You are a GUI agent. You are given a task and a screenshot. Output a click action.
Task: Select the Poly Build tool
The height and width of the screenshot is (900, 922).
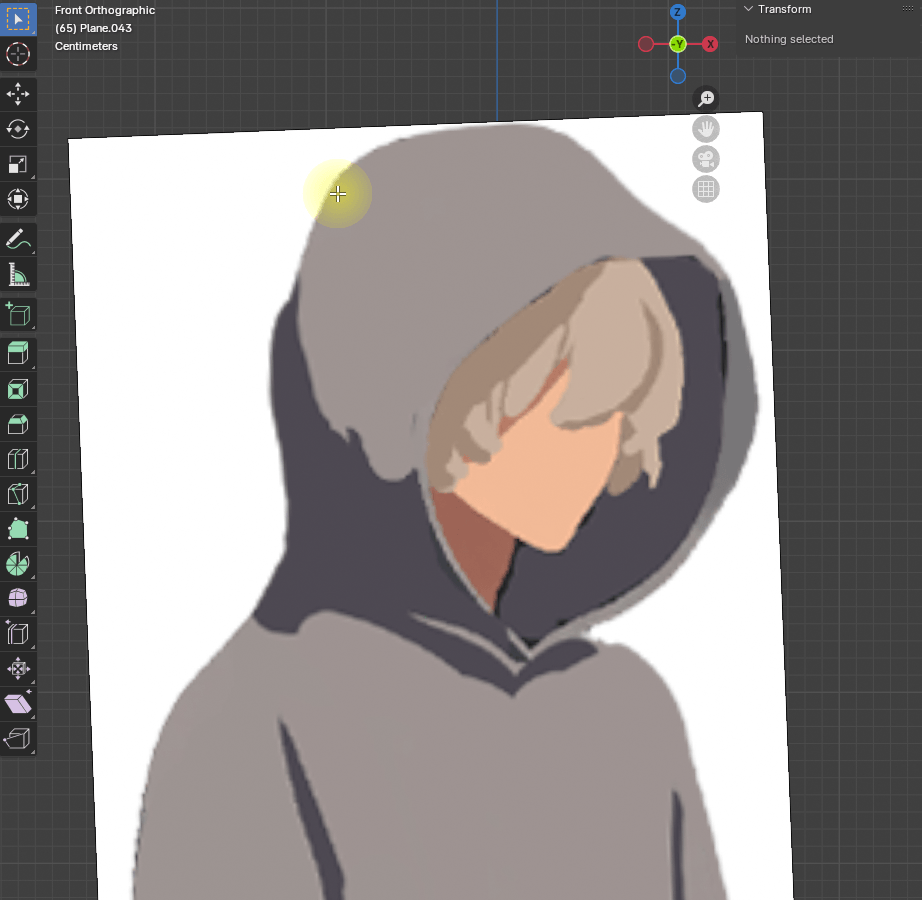[18, 529]
